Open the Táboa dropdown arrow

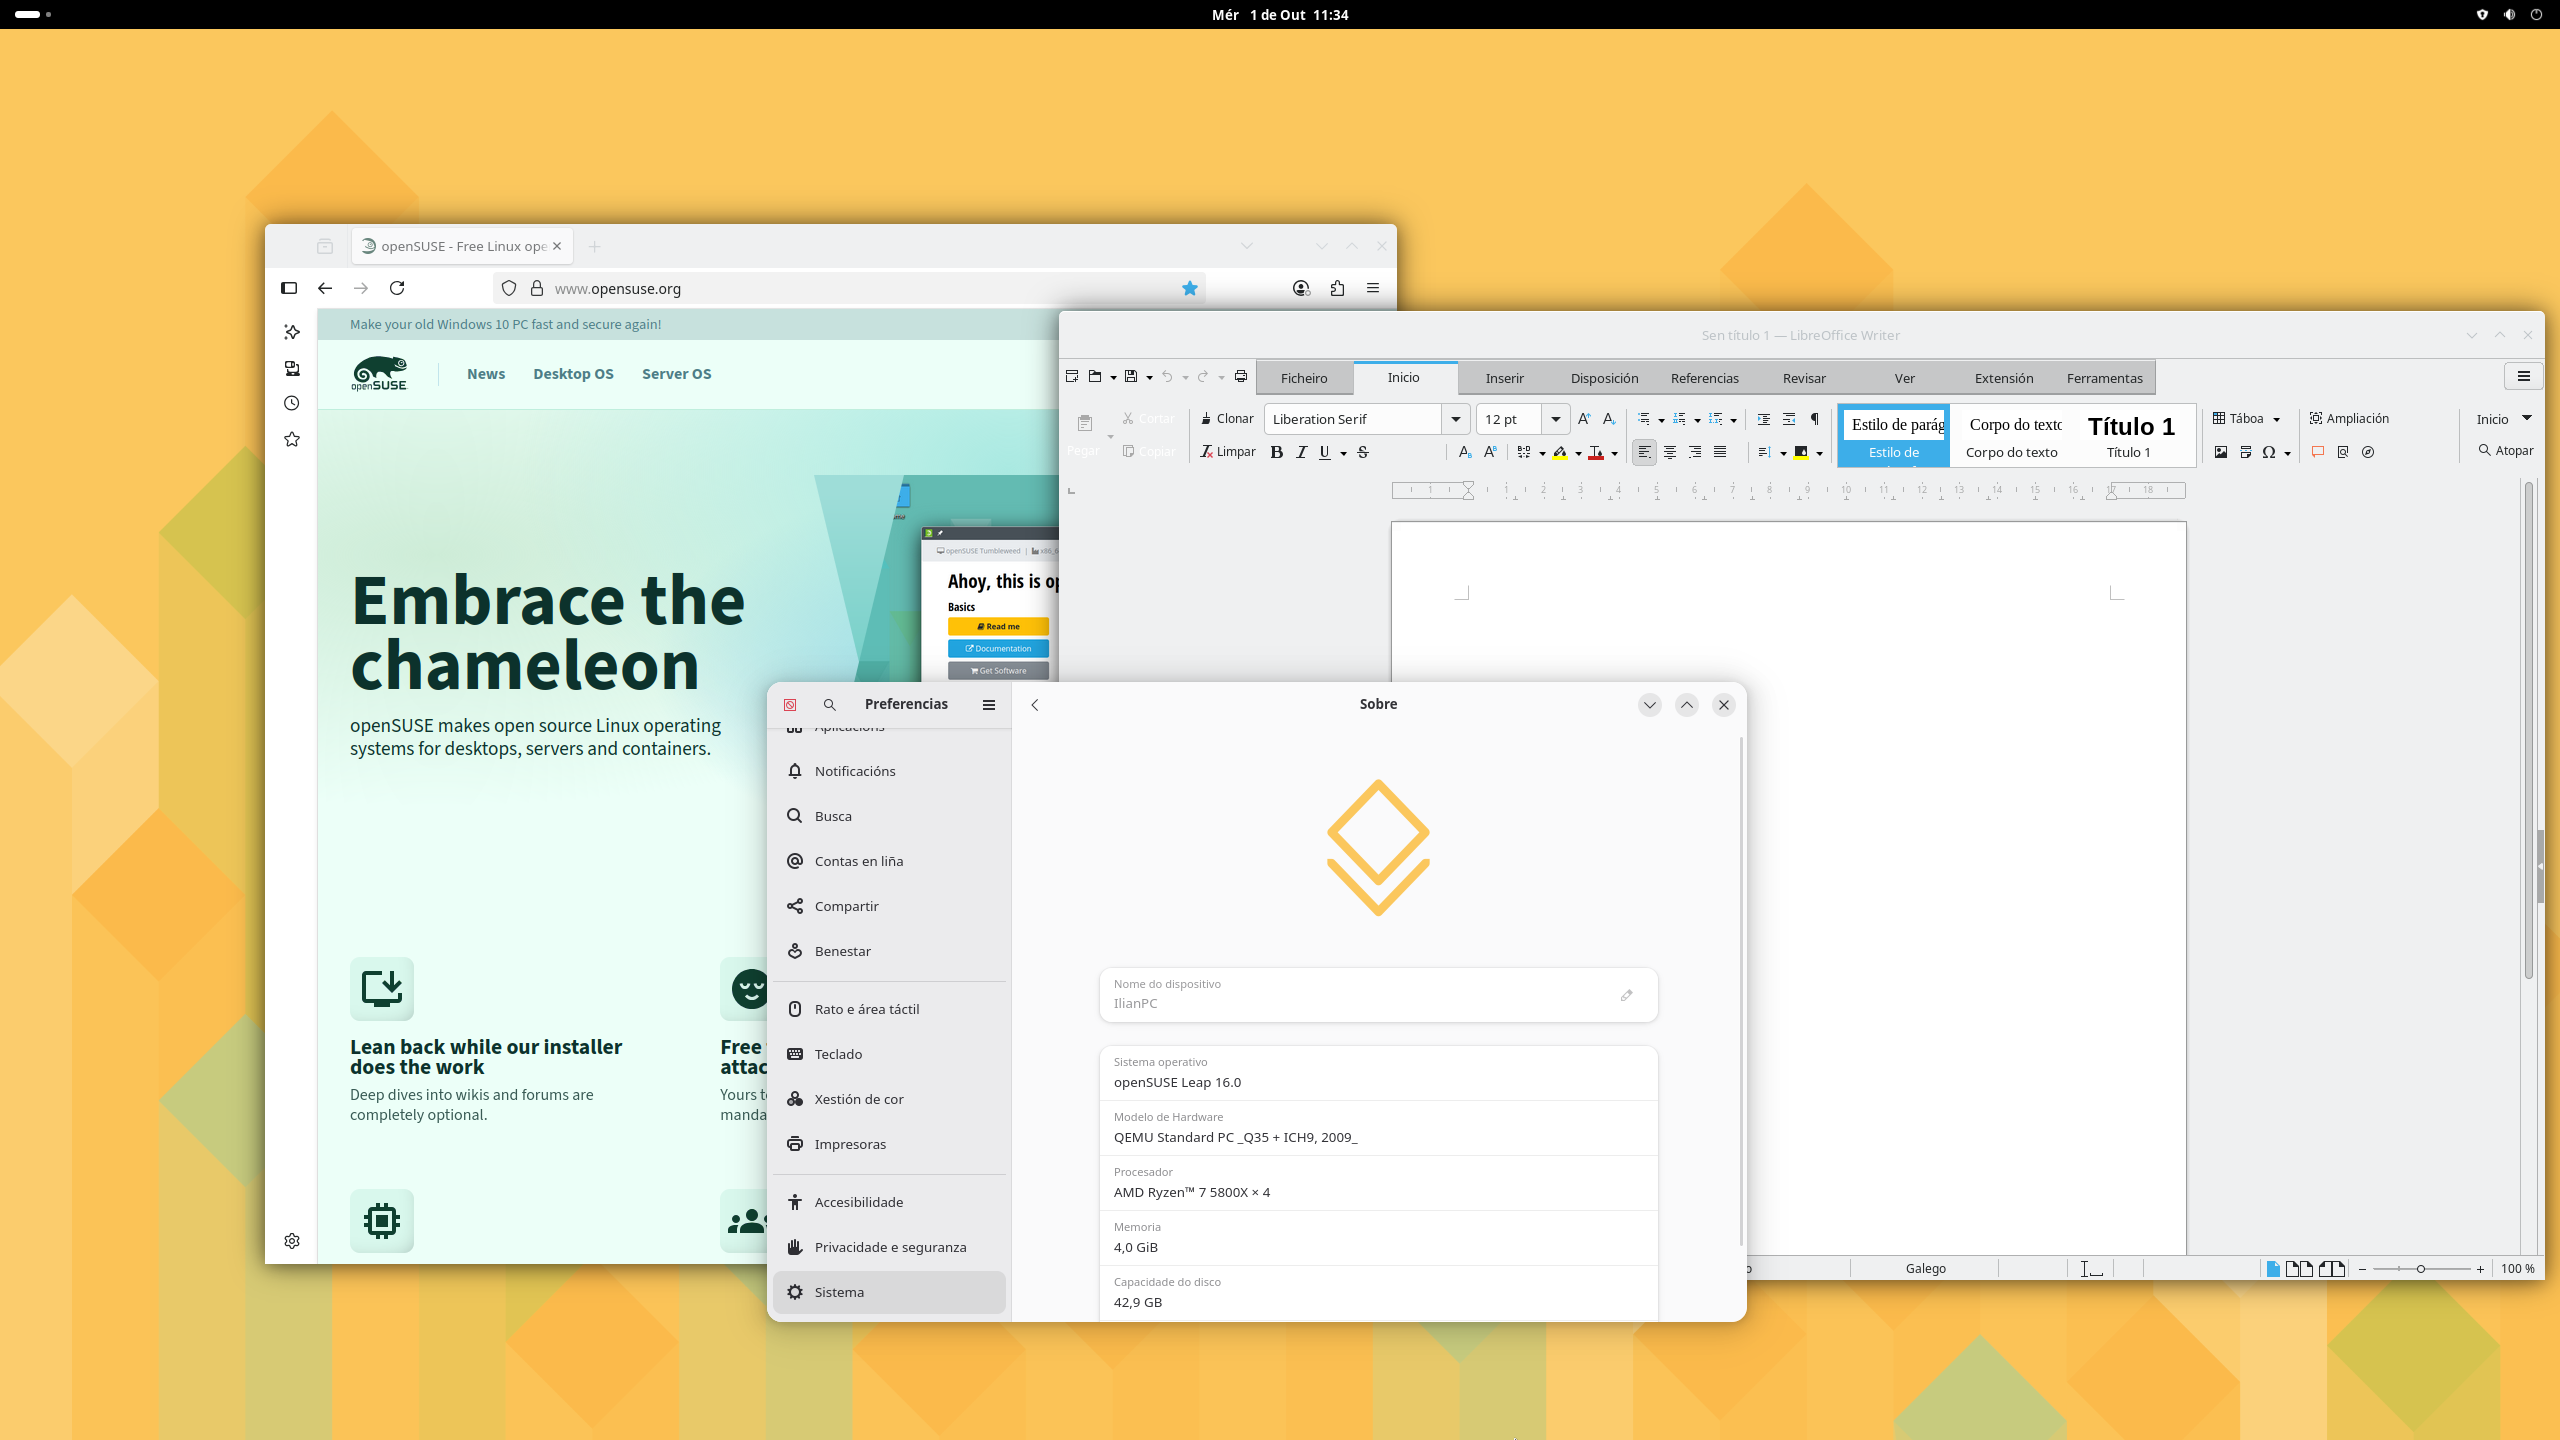click(x=2277, y=419)
